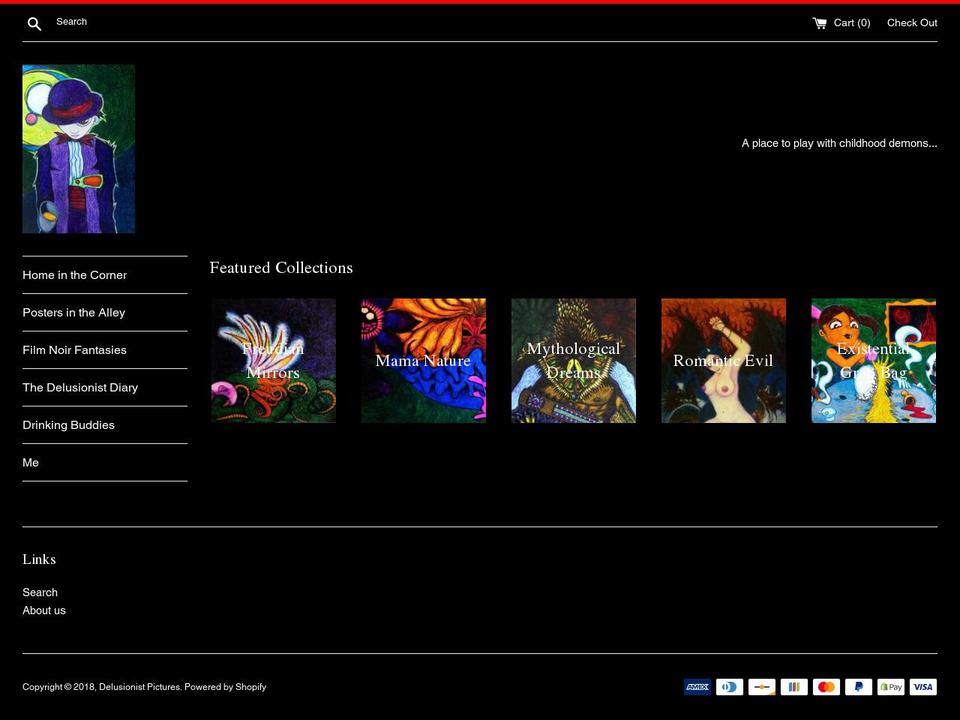Open the Mama Nature collection
Viewport: 960px width, 720px height.
pyautogui.click(x=423, y=361)
